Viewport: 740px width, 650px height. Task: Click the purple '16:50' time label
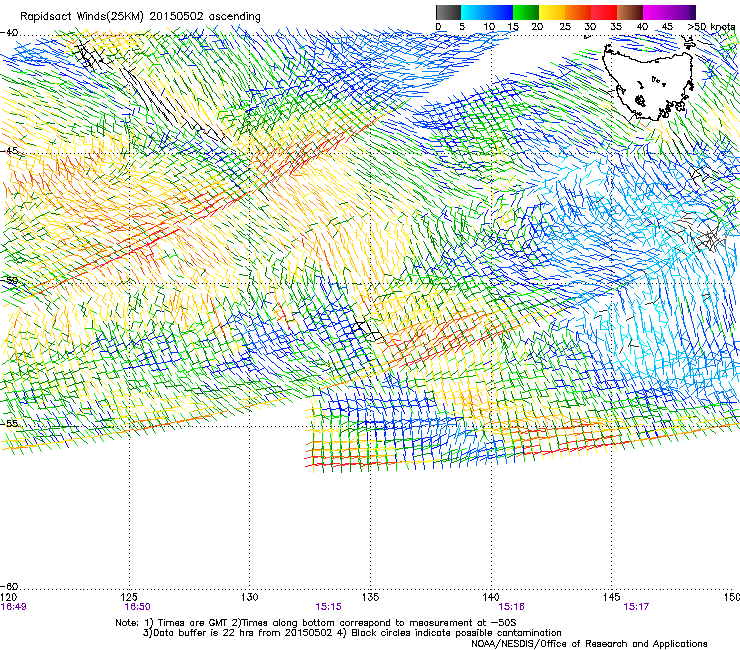[137, 607]
